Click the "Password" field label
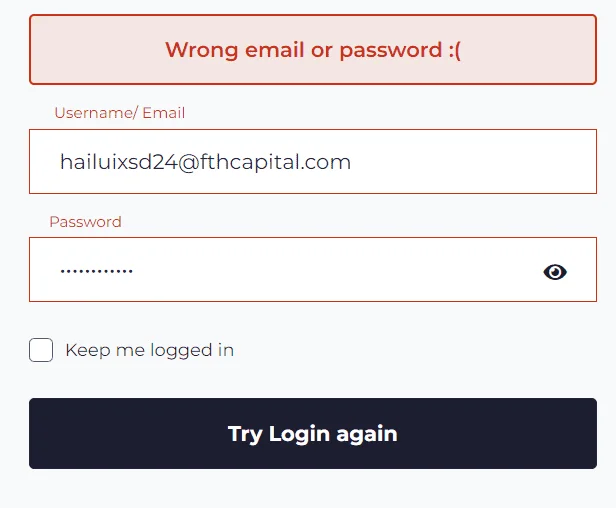Image resolution: width=616 pixels, height=508 pixels. [x=85, y=222]
